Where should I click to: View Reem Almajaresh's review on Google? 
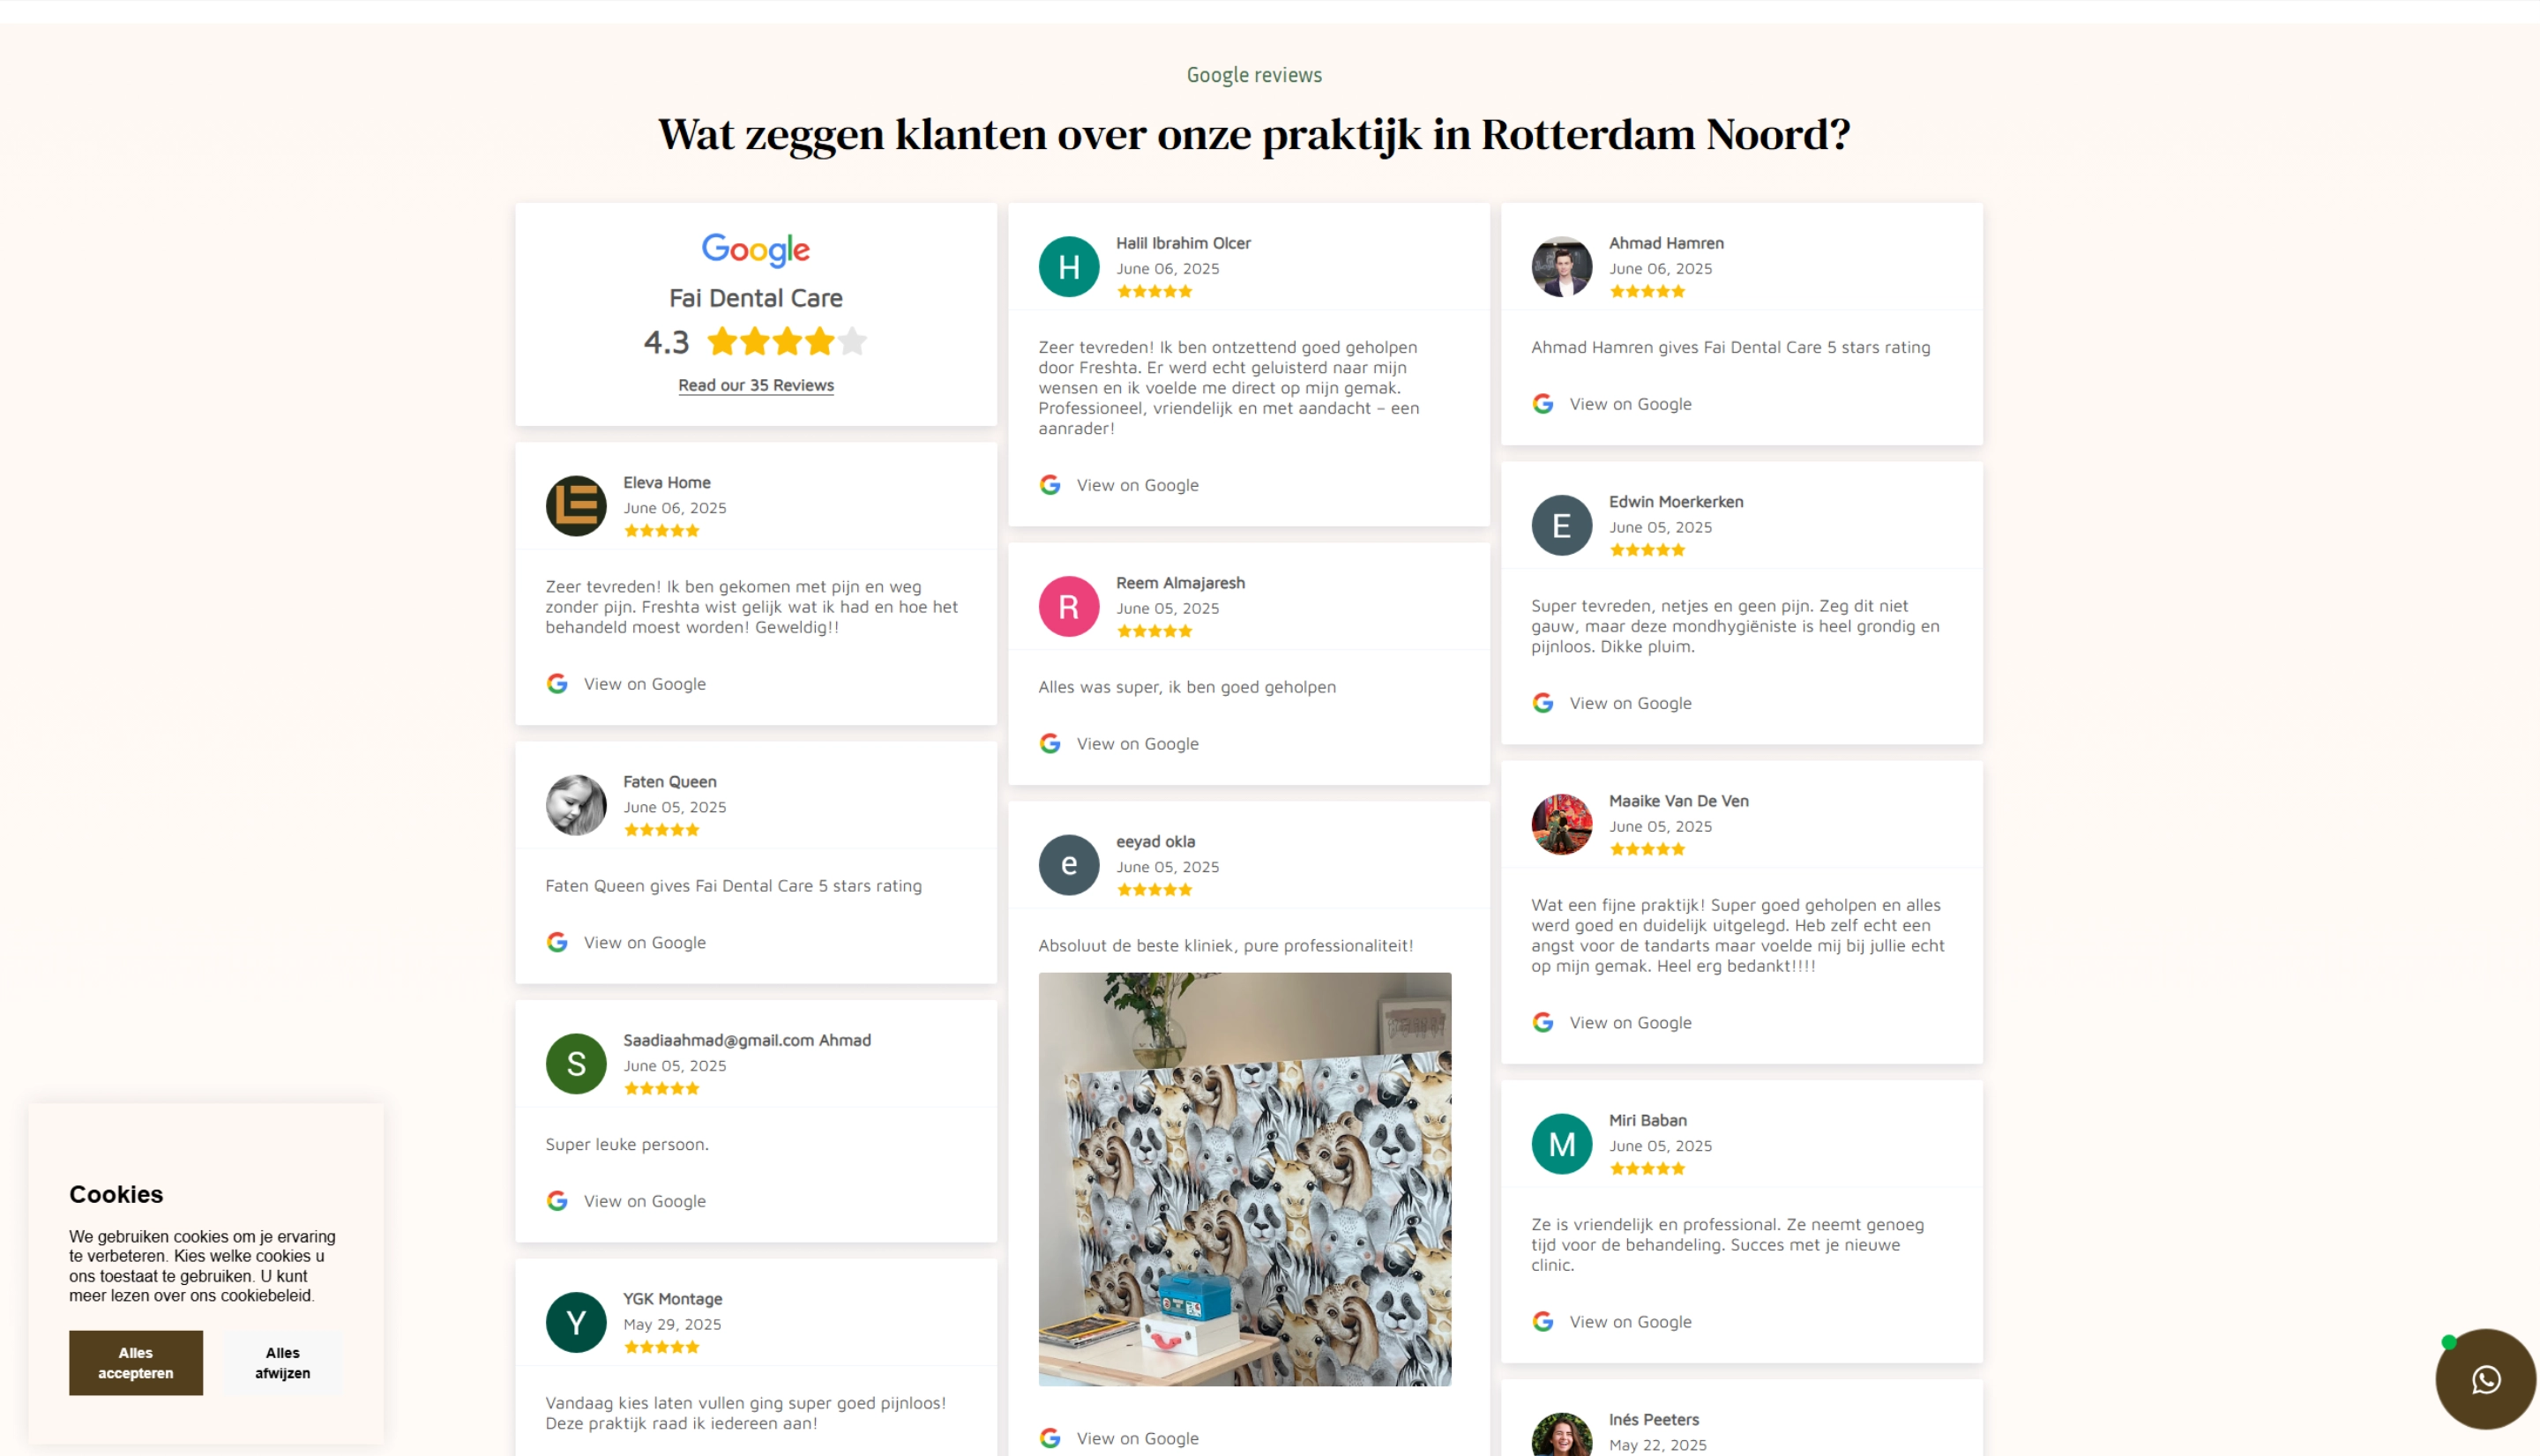1137,743
